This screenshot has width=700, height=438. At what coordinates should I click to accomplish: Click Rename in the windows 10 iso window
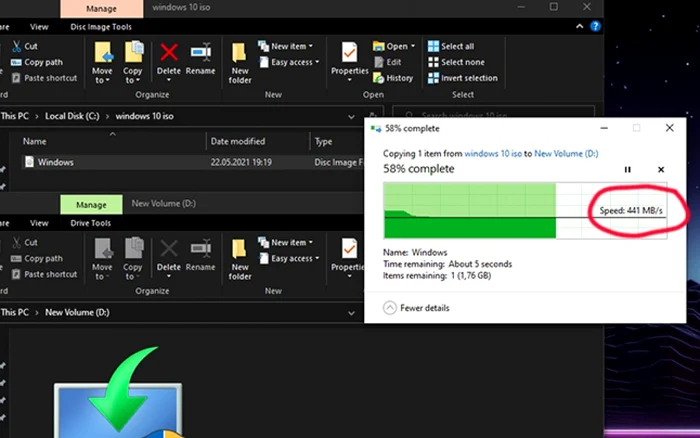pos(200,59)
